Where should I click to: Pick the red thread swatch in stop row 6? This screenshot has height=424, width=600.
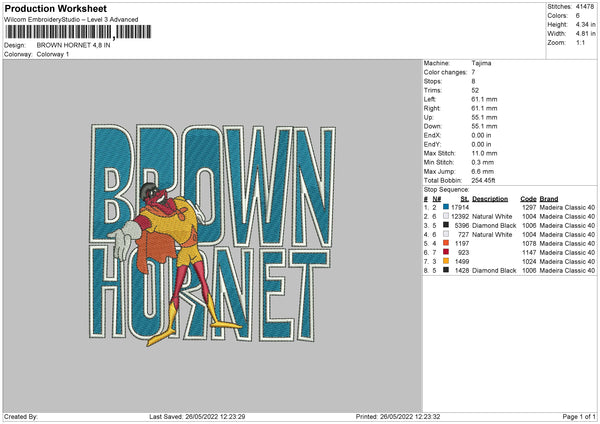[446, 252]
